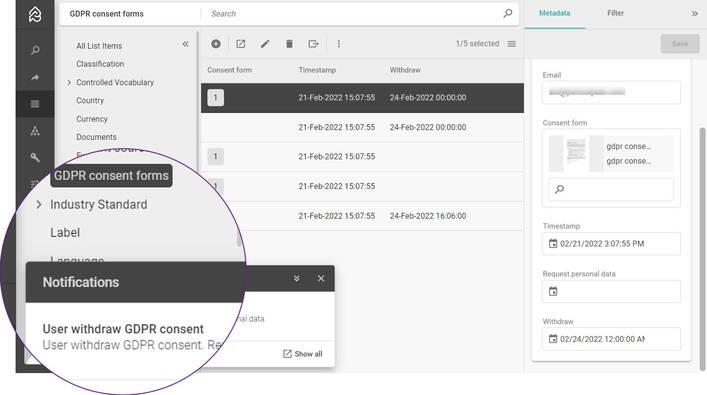This screenshot has width=707, height=395.
Task: Open Withdraw calendar picker icon
Action: [x=553, y=339]
